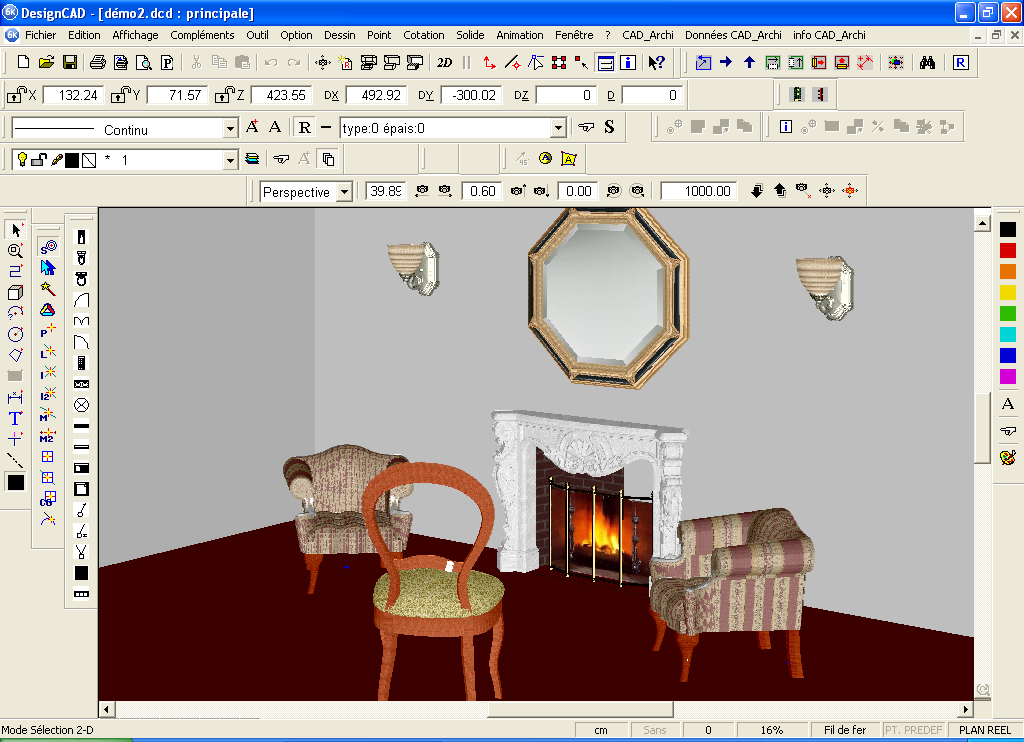1024x742 pixels.
Task: Open the Dessin menu
Action: click(340, 35)
